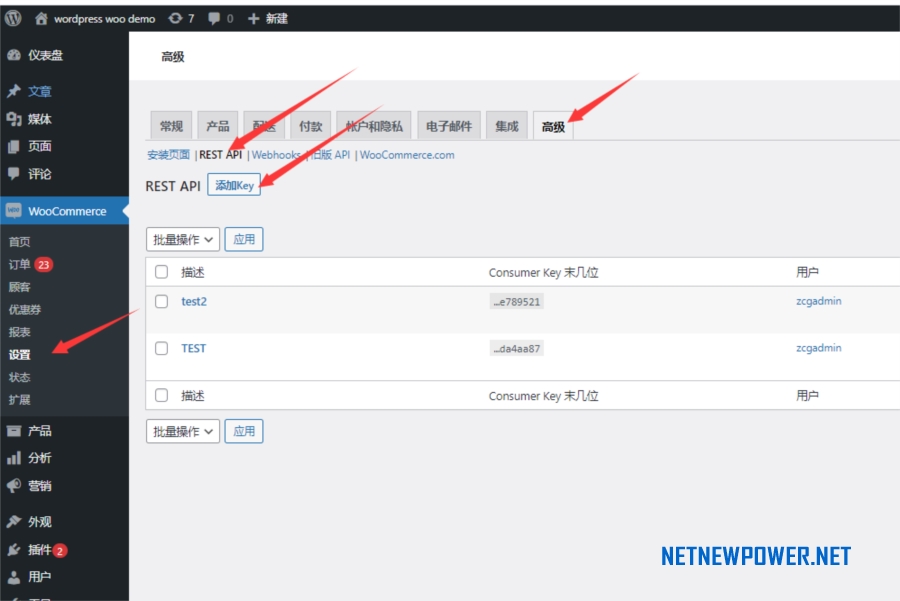Image resolution: width=900 pixels, height=601 pixels.
Task: Click the 外观 paintbrush icon
Action: click(14, 522)
